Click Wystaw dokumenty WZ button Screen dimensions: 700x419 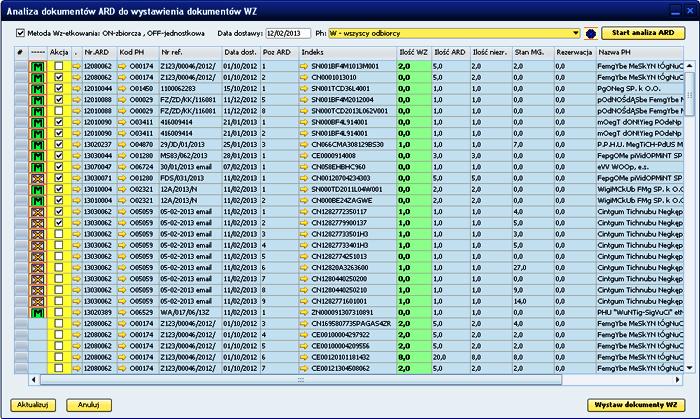point(636,405)
